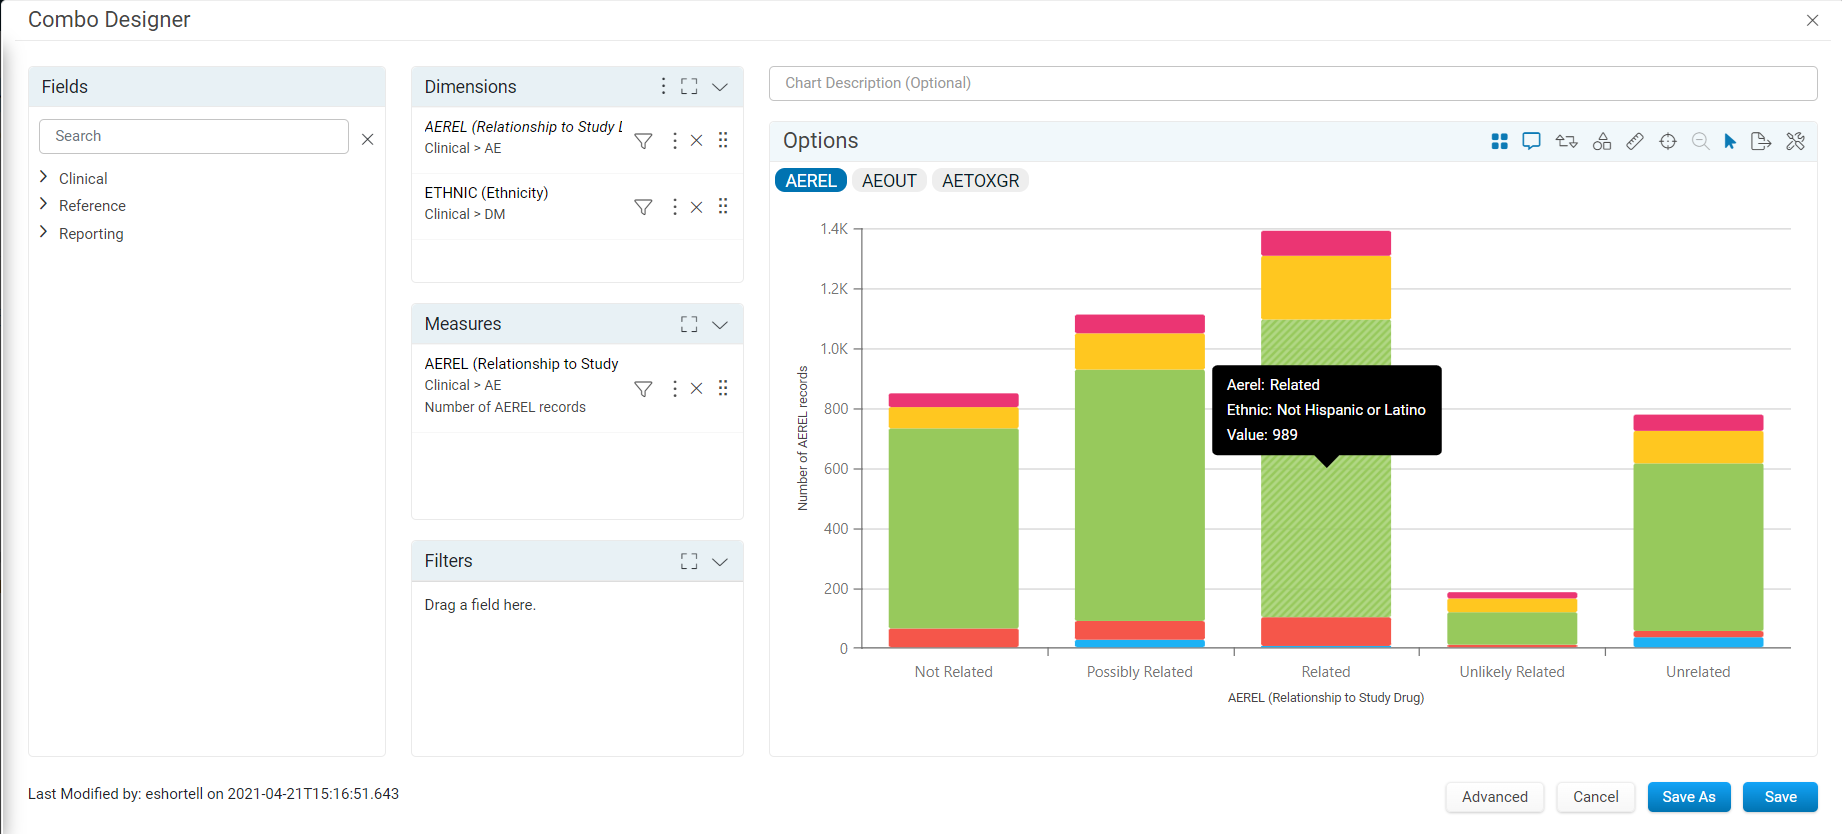The image size is (1842, 834).
Task: Remove the AEREL dimension with its X
Action: coord(697,141)
